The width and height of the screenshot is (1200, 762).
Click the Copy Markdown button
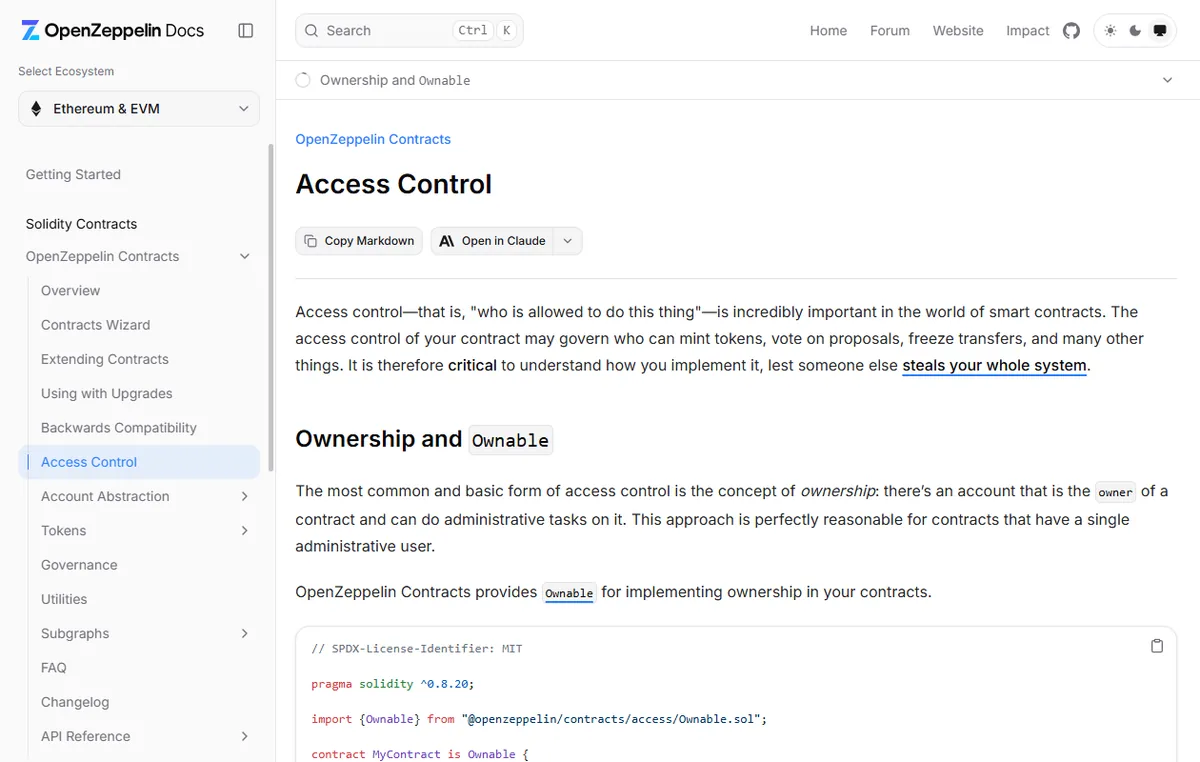click(359, 241)
